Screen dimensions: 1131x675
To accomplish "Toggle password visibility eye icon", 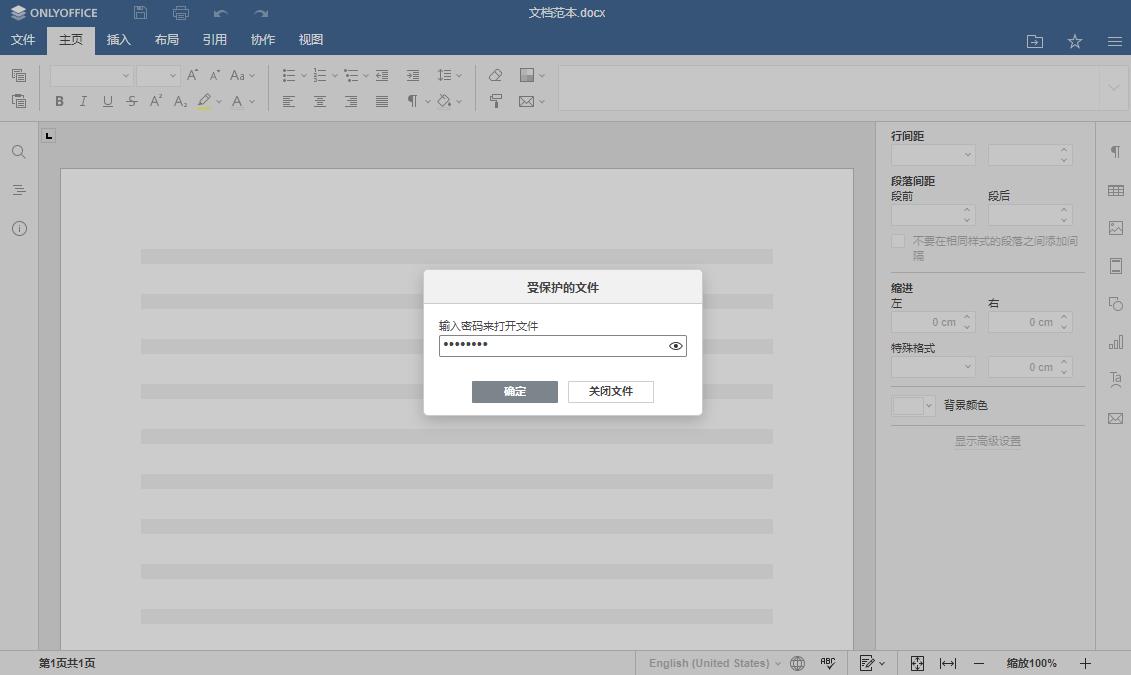I will click(675, 346).
